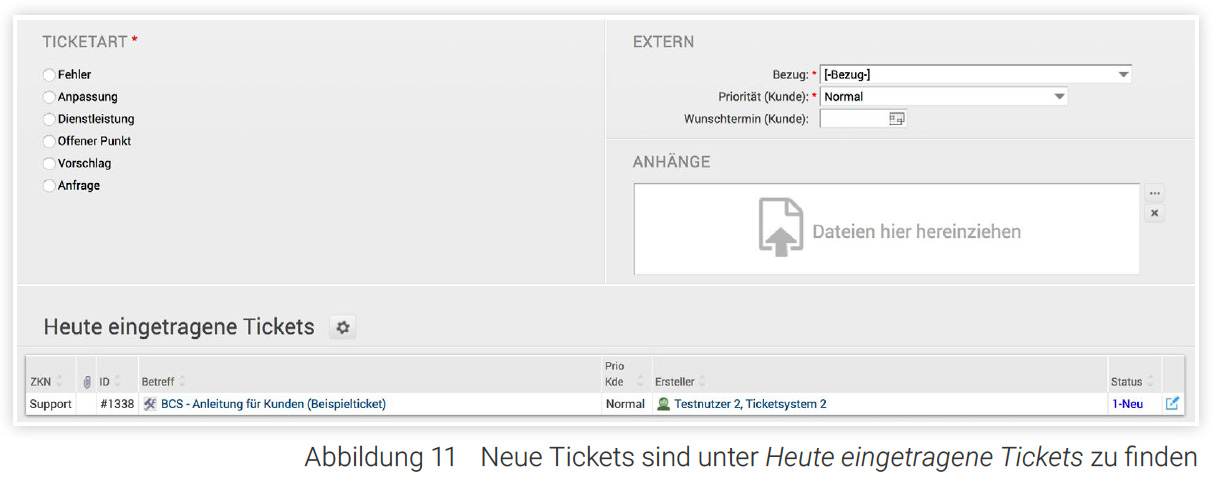Sort by the Betreff column header
Screen dimensions: 1214x477
coord(159,382)
